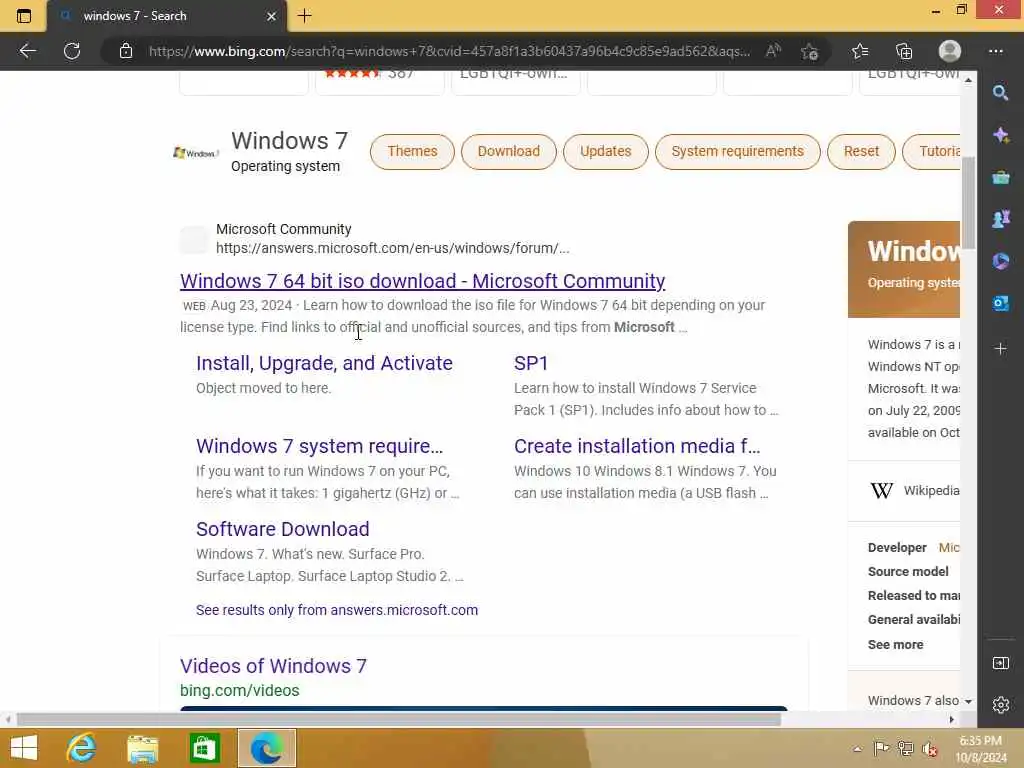
Task: Open the sidebar Tools briefcase icon
Action: [1000, 177]
